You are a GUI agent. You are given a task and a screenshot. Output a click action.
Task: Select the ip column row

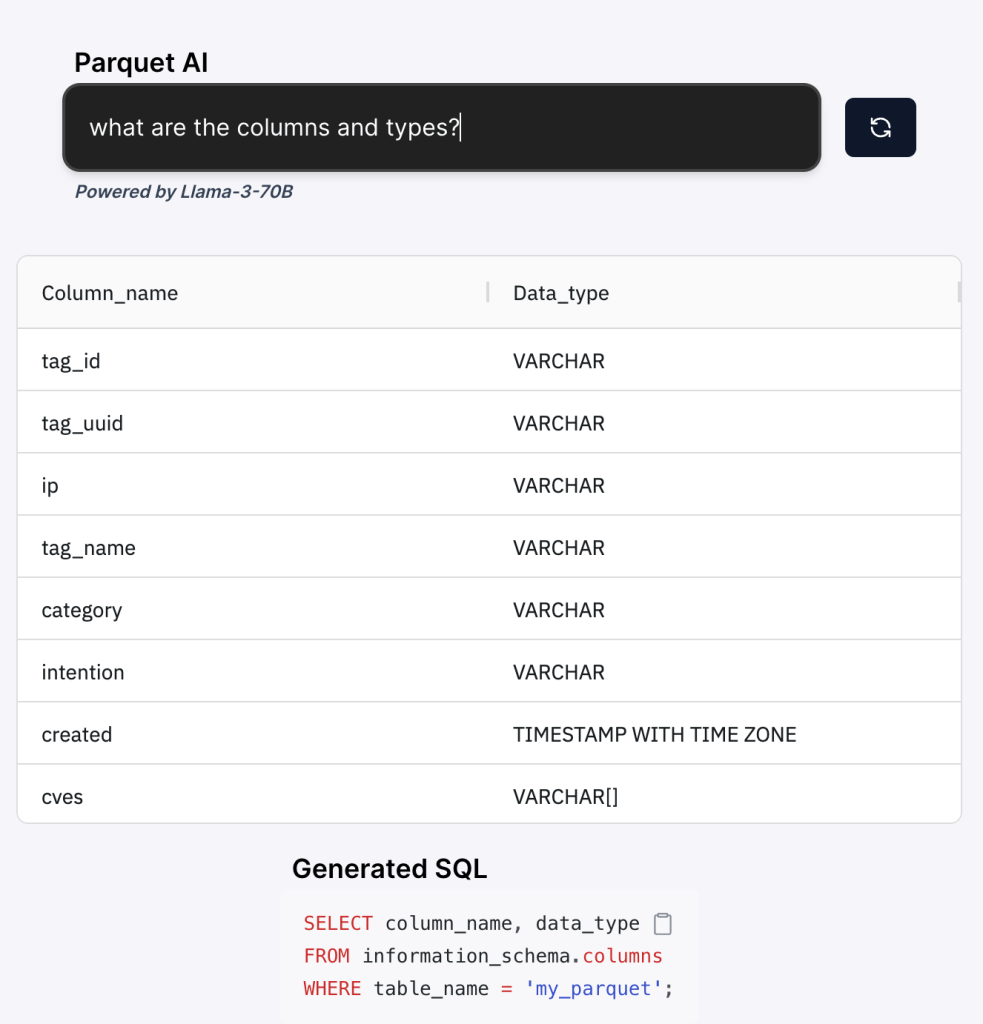pyautogui.click(x=489, y=485)
